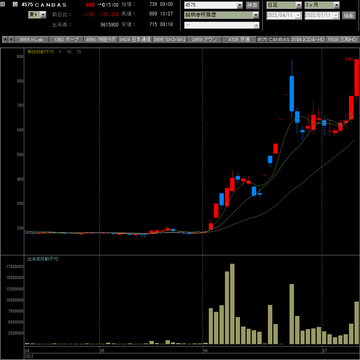Switch to the 5929 三和HD tab

coord(342,39)
